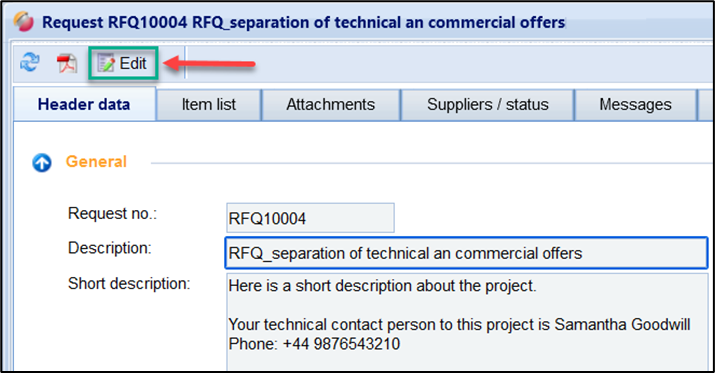Click the toolbar separator beside Edit
The width and height of the screenshot is (715, 373).
tap(185, 62)
